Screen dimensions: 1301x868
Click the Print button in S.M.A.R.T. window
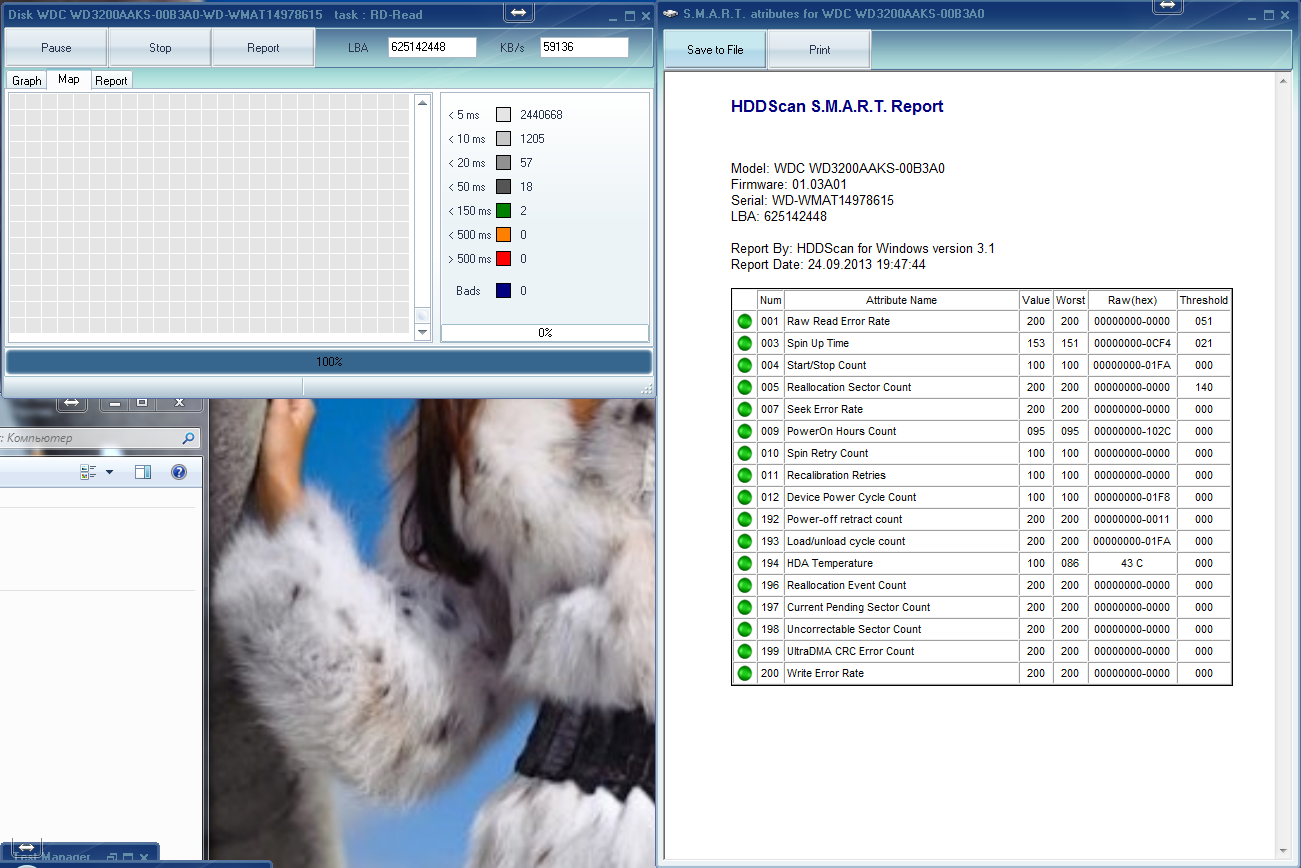[819, 50]
